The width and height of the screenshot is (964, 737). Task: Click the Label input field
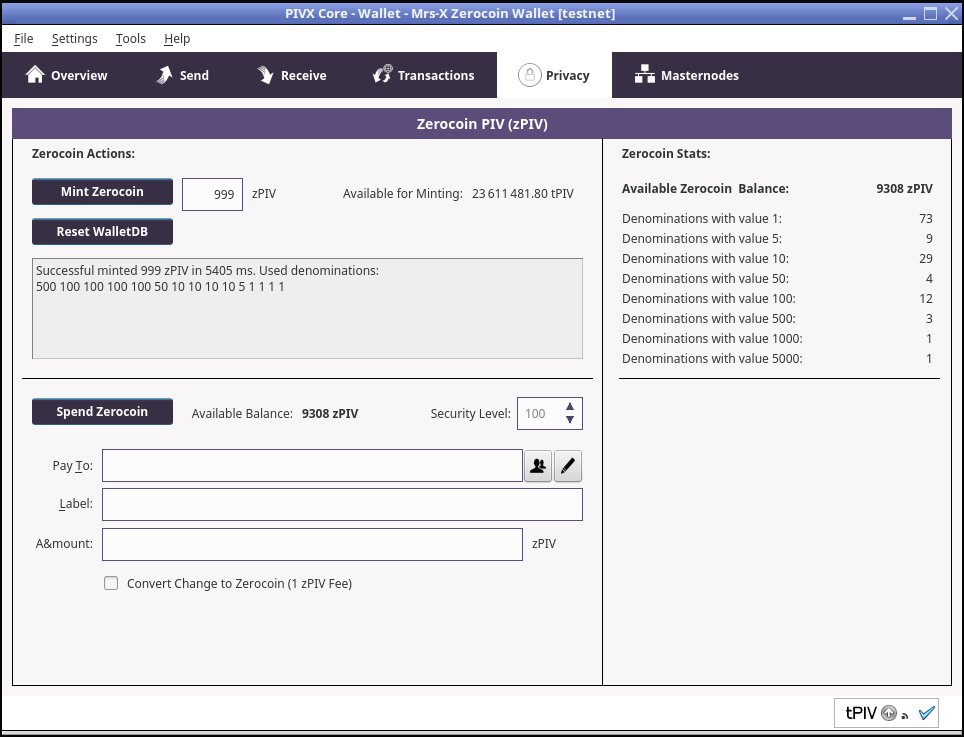pos(342,505)
